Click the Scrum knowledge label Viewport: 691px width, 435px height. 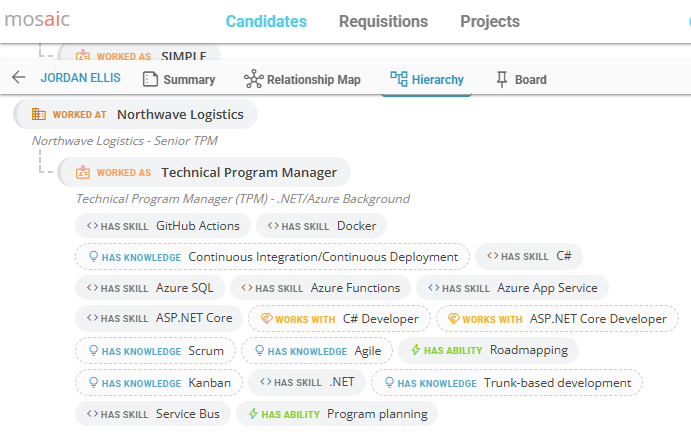206,351
